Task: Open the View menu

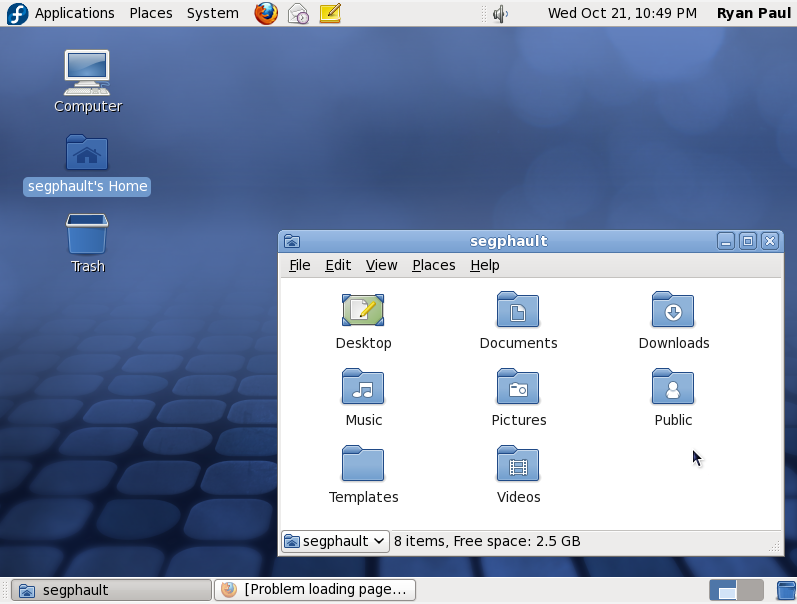Action: pos(381,265)
